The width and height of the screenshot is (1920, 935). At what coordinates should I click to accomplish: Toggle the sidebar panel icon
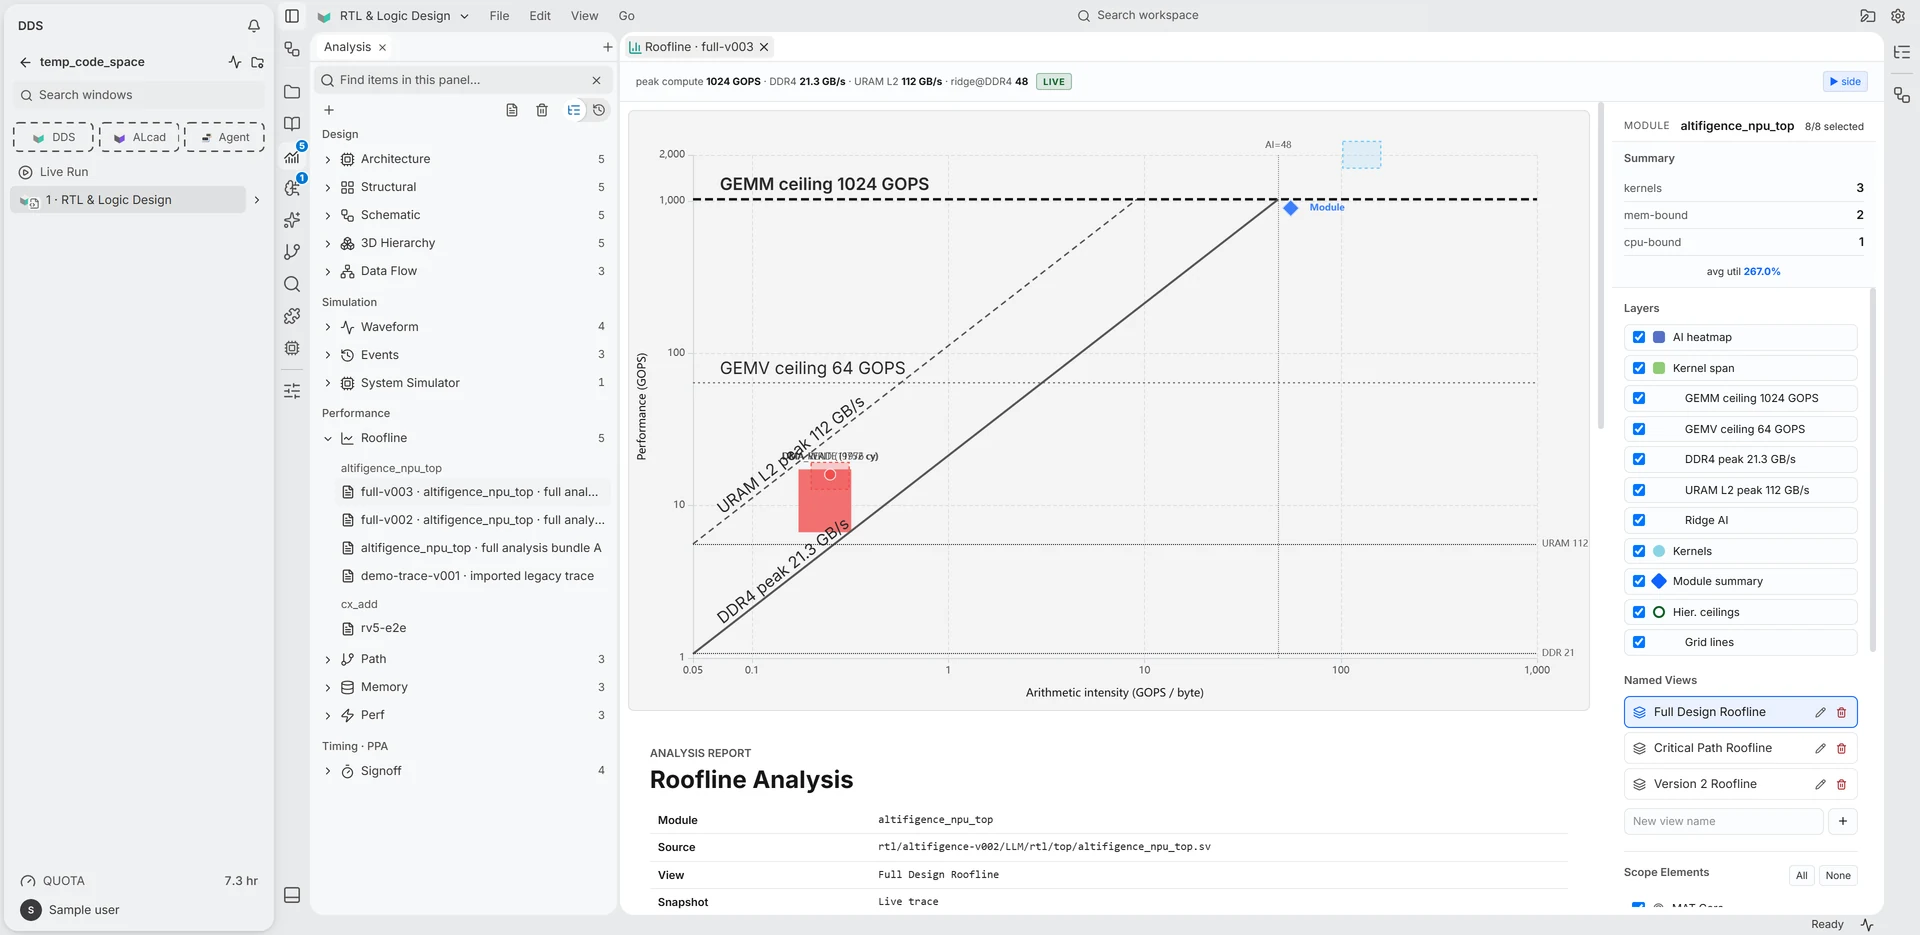[292, 16]
